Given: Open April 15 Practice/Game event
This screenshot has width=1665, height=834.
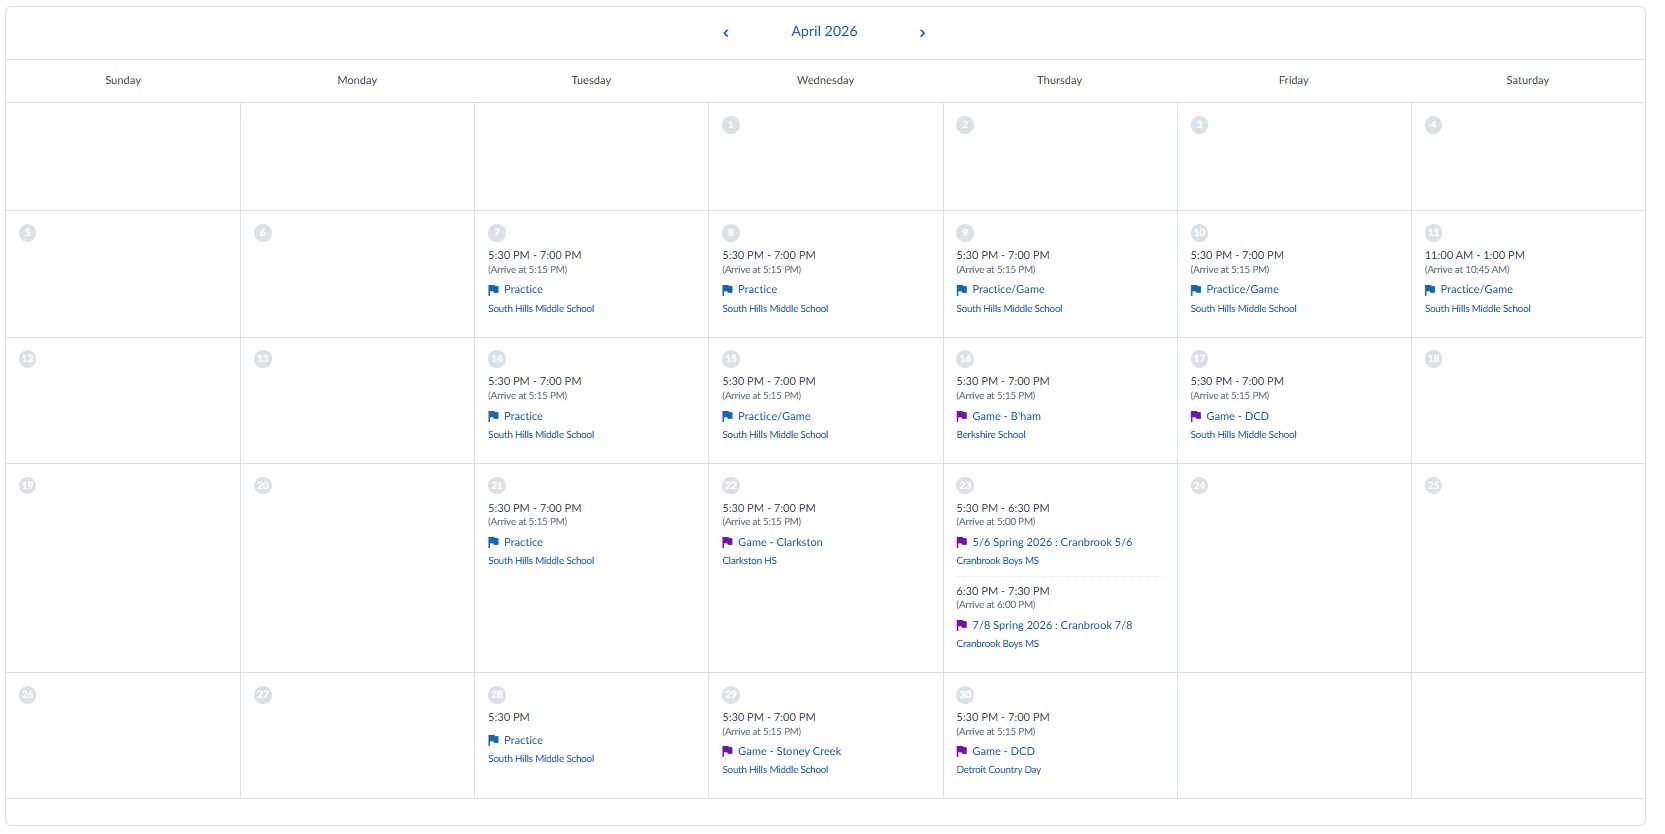Looking at the screenshot, I should pyautogui.click(x=774, y=416).
